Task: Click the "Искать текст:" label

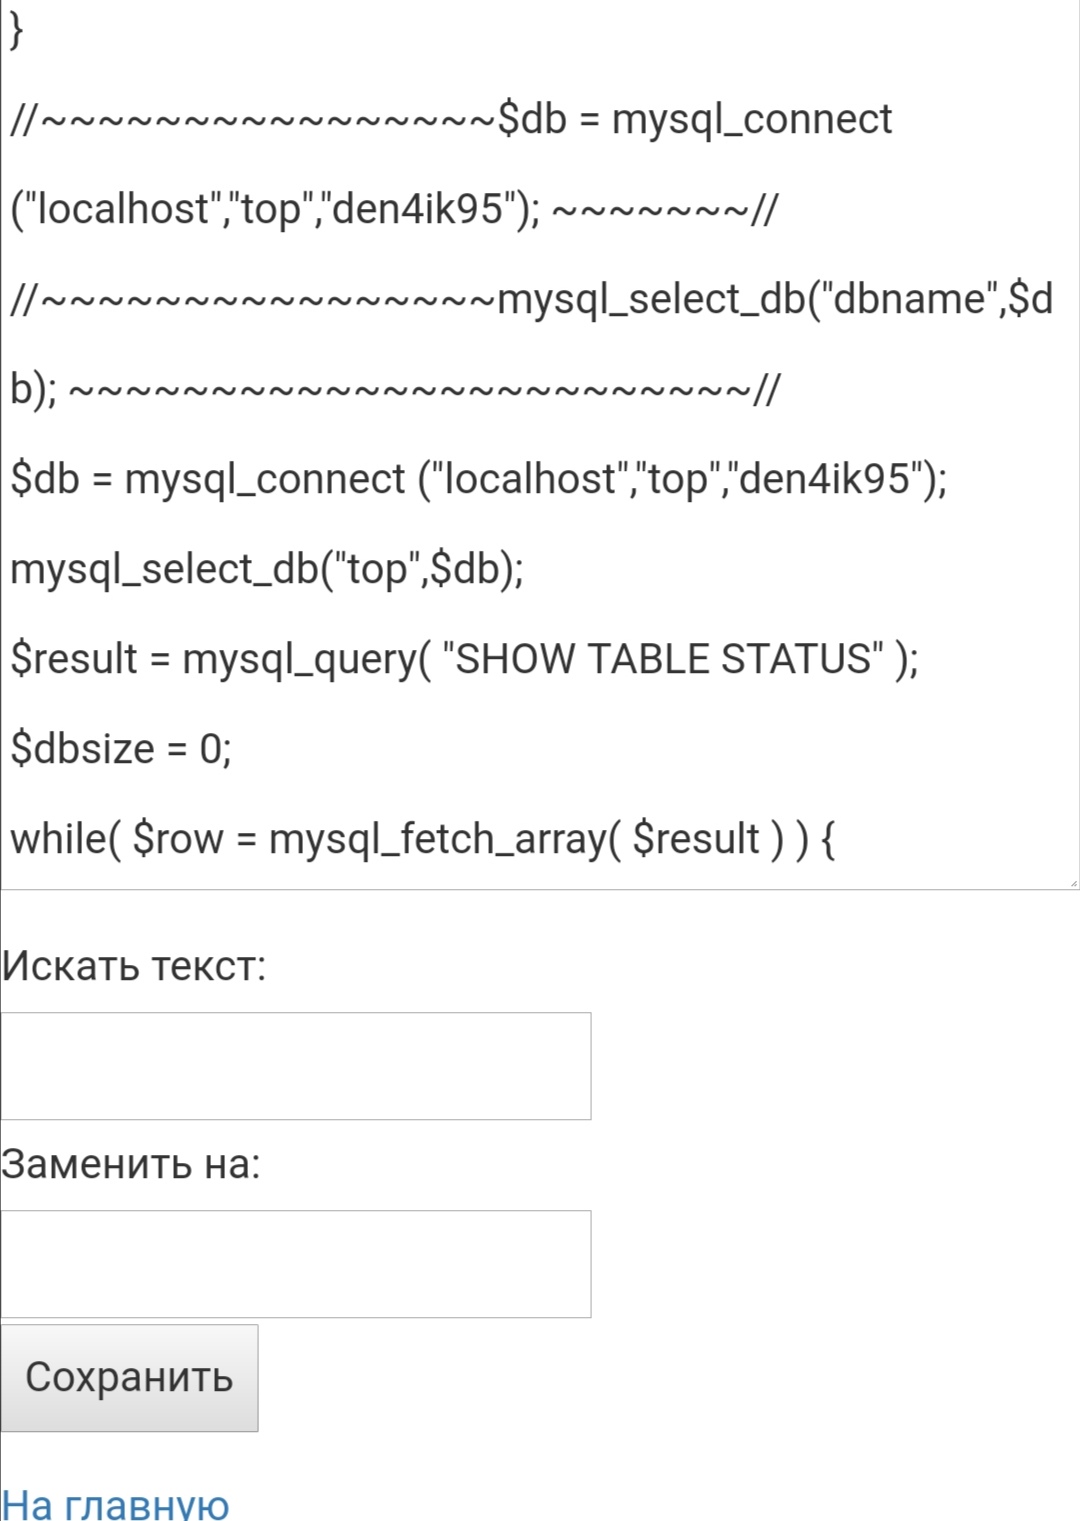Action: point(134,966)
